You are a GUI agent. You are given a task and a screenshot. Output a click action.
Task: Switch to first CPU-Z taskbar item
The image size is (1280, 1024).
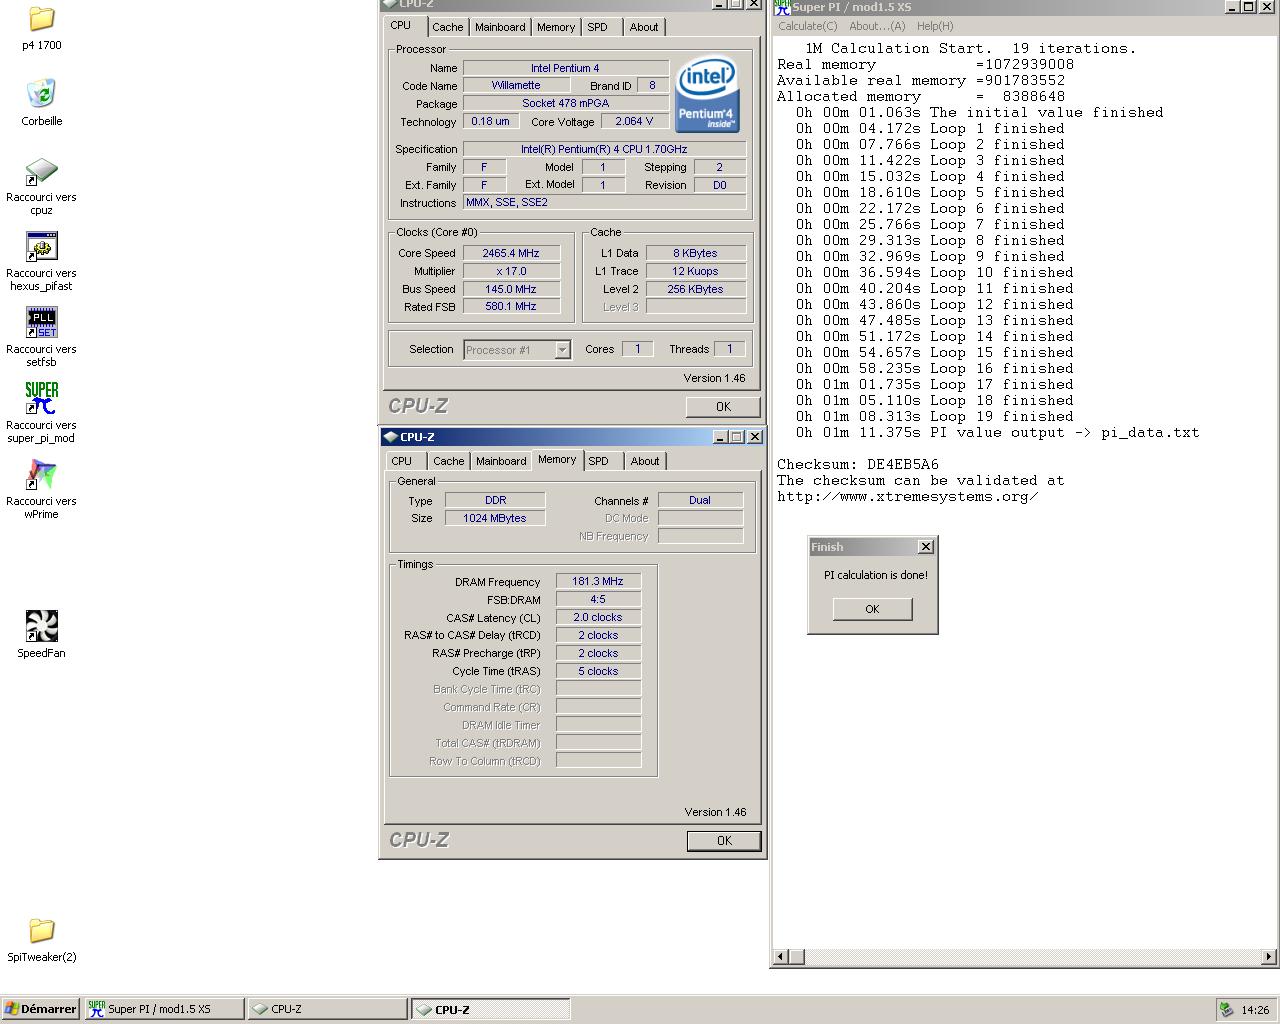coord(328,1009)
